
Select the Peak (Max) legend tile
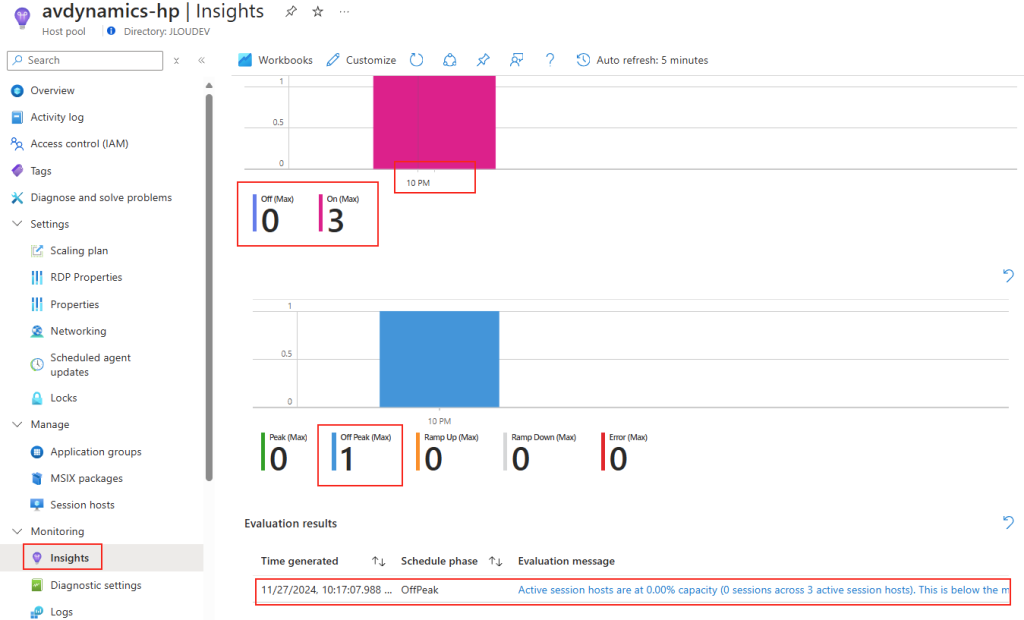coord(285,451)
